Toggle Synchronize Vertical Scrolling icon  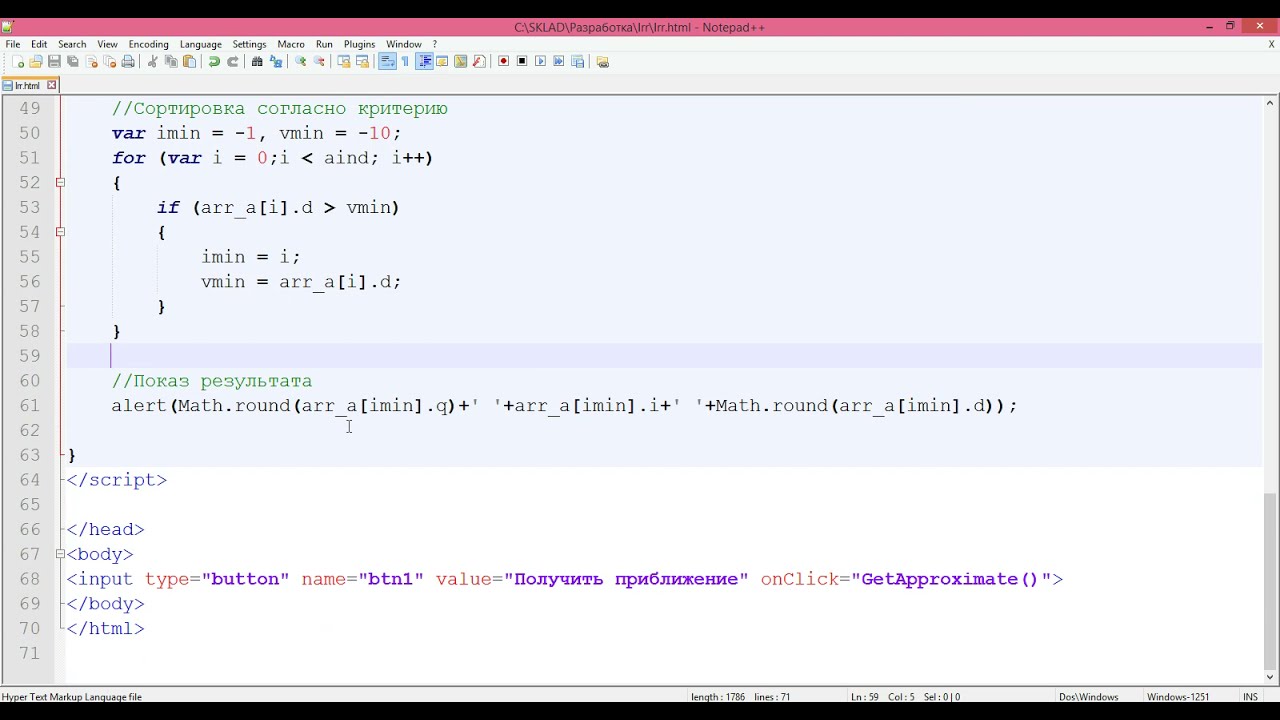[x=344, y=61]
